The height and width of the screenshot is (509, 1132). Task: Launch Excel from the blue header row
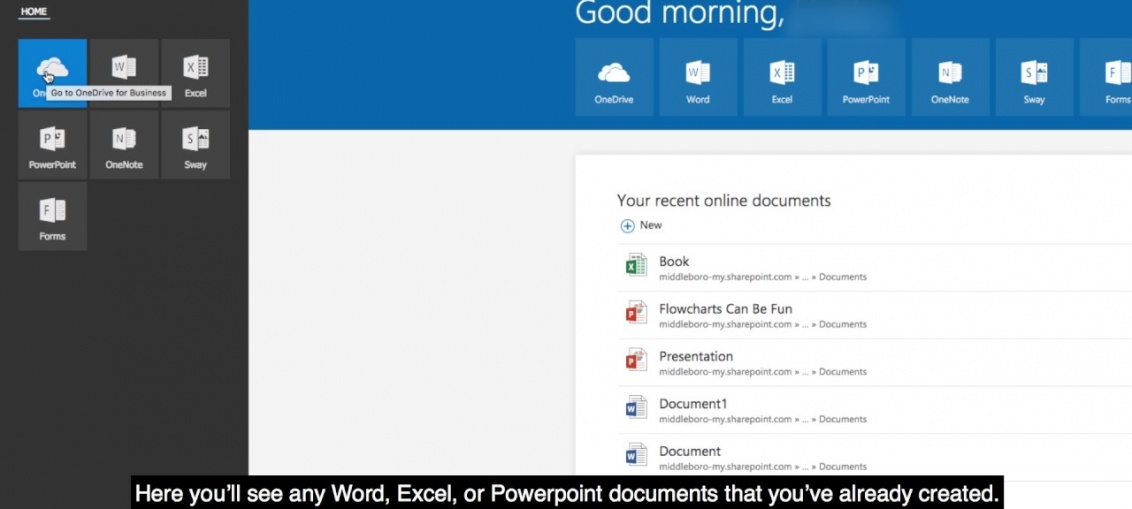point(782,77)
